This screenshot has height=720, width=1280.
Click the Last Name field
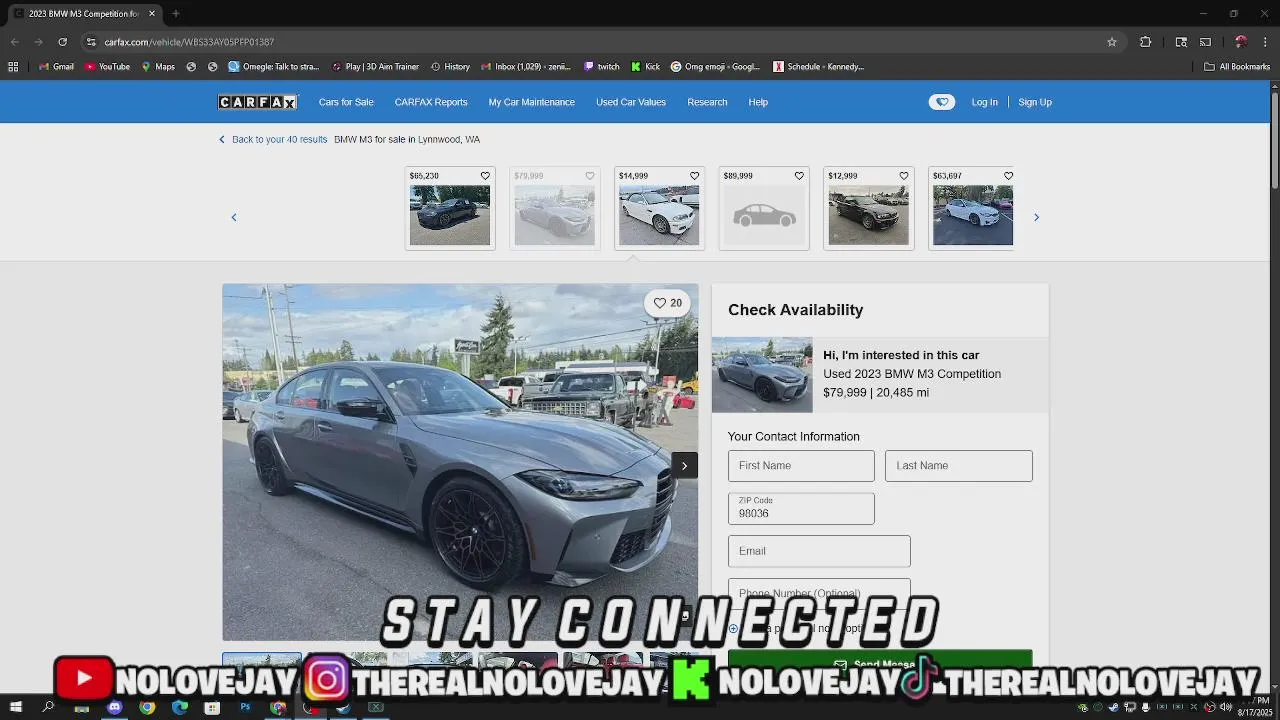[x=959, y=466]
